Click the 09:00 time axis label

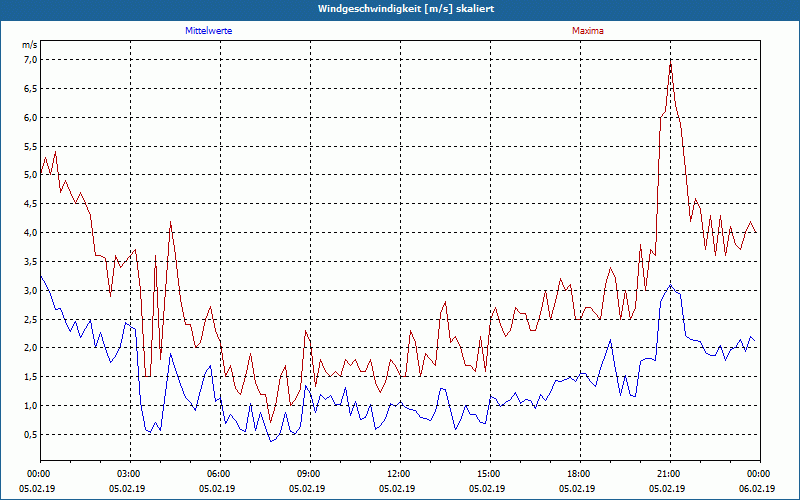coord(310,474)
